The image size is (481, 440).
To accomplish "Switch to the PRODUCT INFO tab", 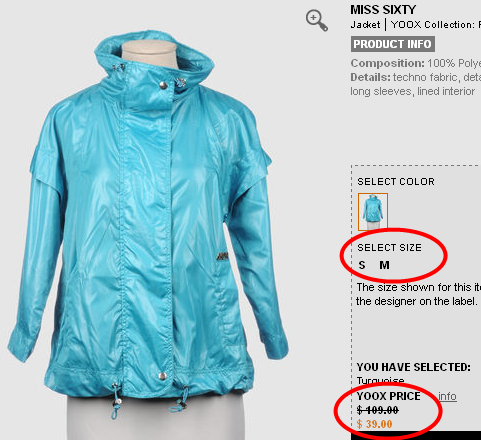I will click(393, 44).
